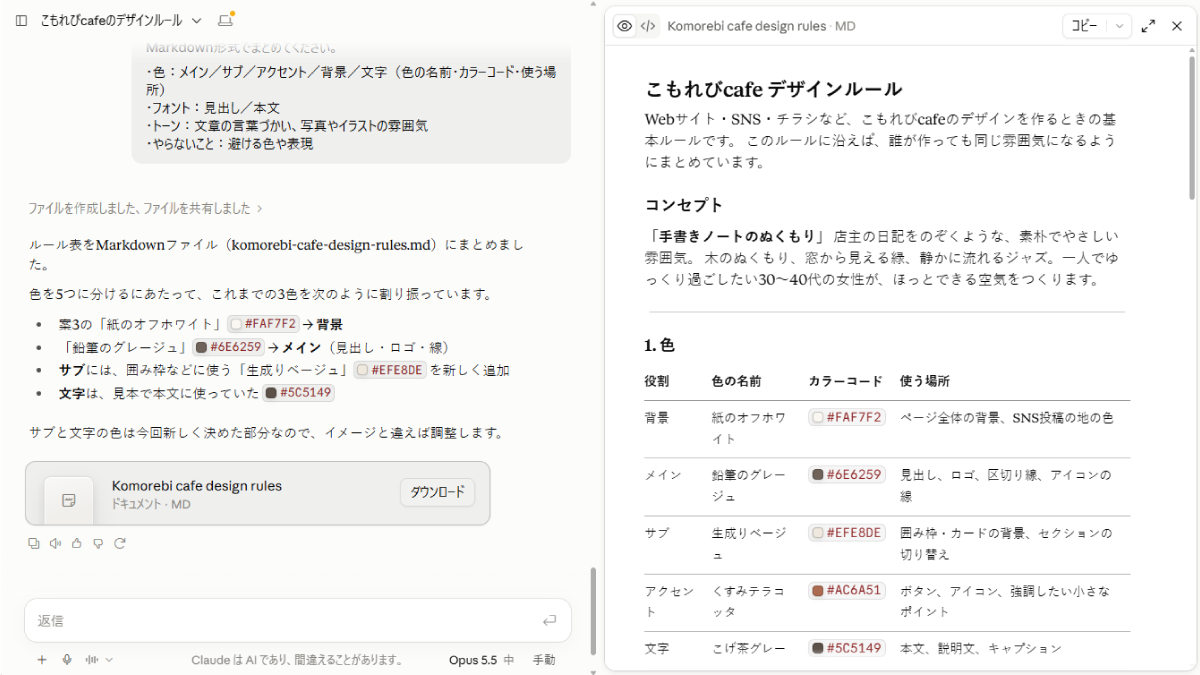This screenshot has height=675, width=1200.
Task: Add attachment with the plus icon
Action: 42,659
